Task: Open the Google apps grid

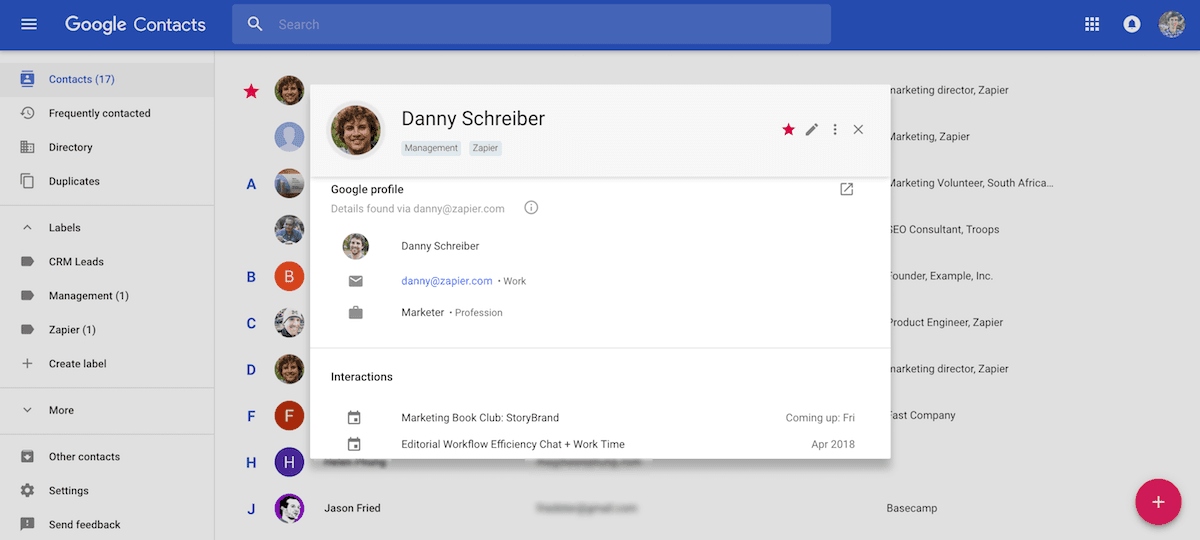Action: tap(1092, 24)
